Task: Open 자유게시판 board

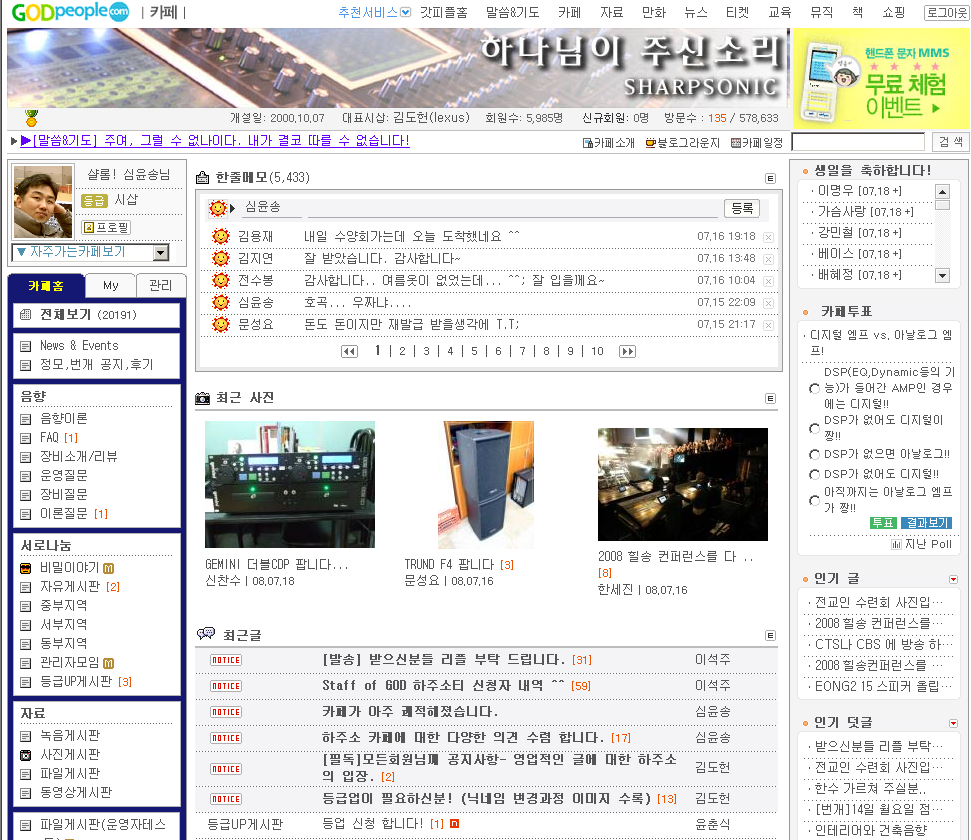Action: [x=70, y=587]
